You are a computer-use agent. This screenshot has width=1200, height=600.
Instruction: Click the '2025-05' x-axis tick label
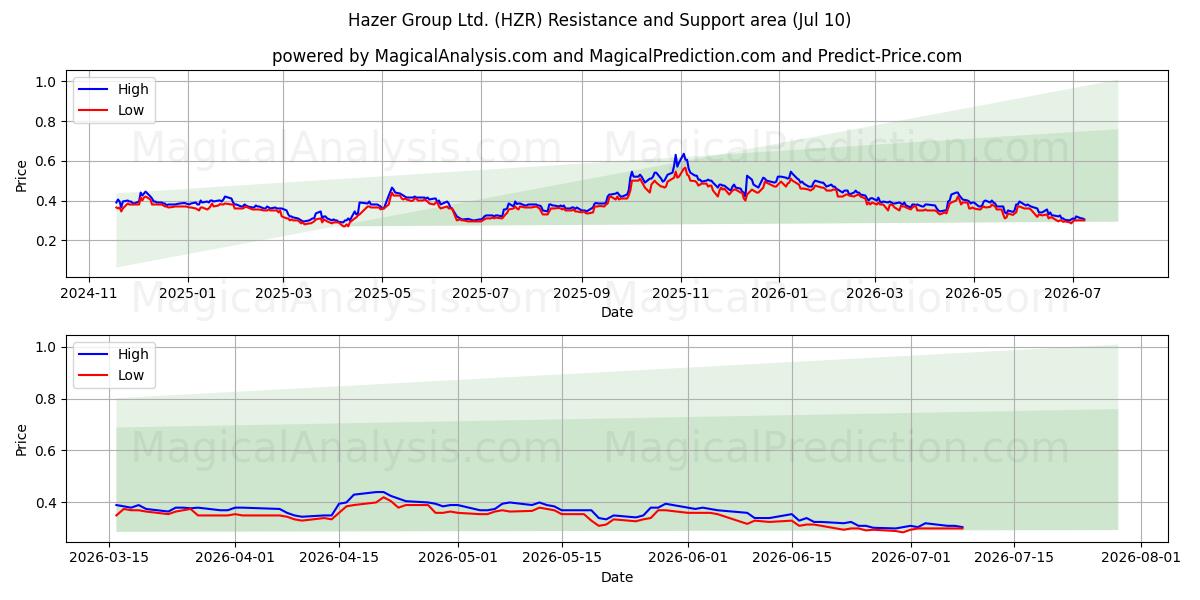[x=382, y=293]
